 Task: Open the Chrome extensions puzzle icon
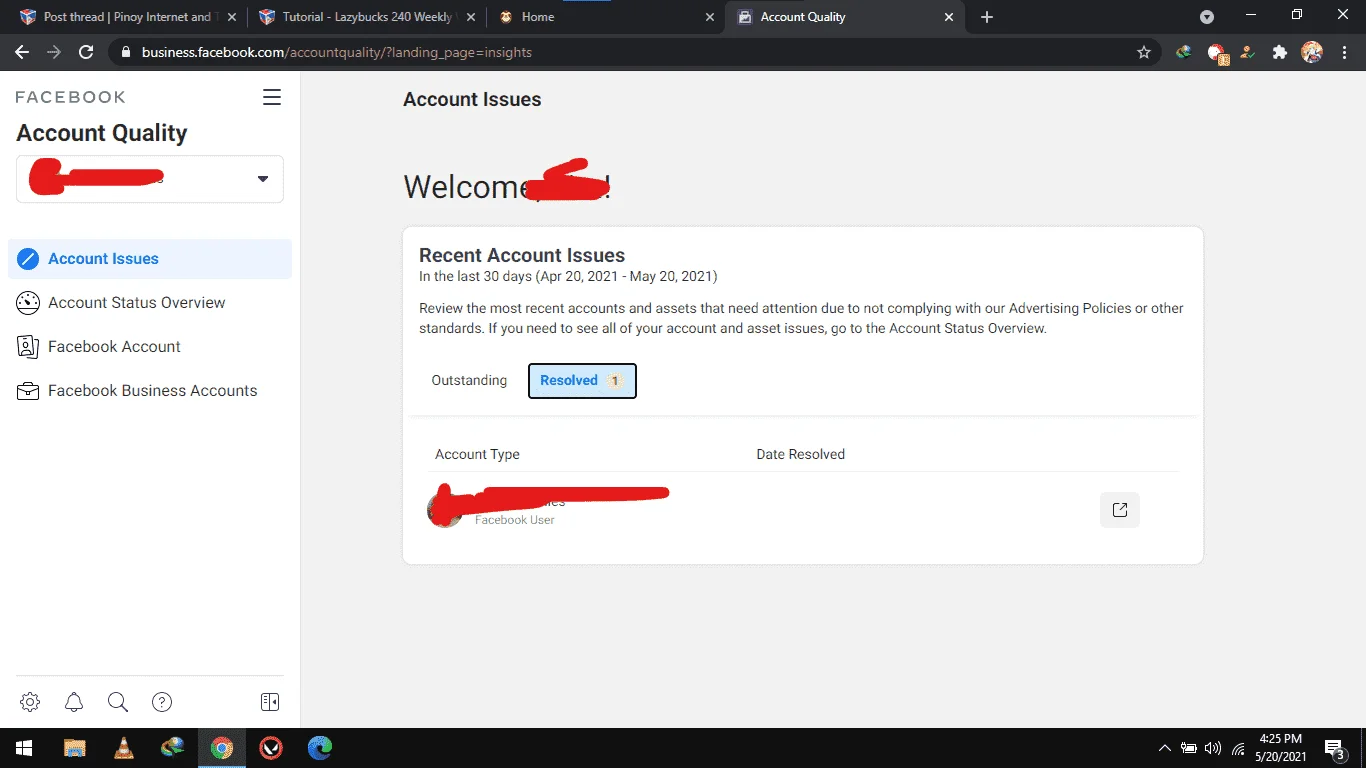click(x=1279, y=52)
